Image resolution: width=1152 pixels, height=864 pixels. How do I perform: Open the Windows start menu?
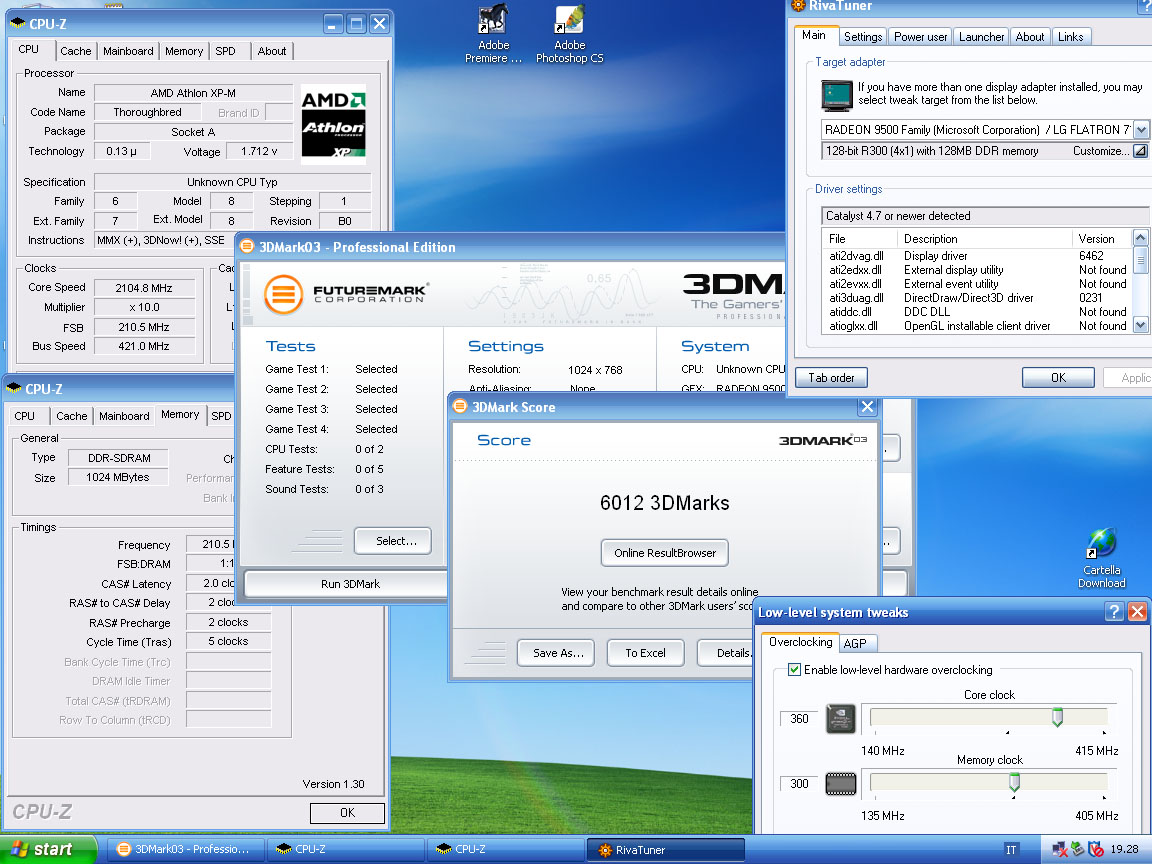48,849
